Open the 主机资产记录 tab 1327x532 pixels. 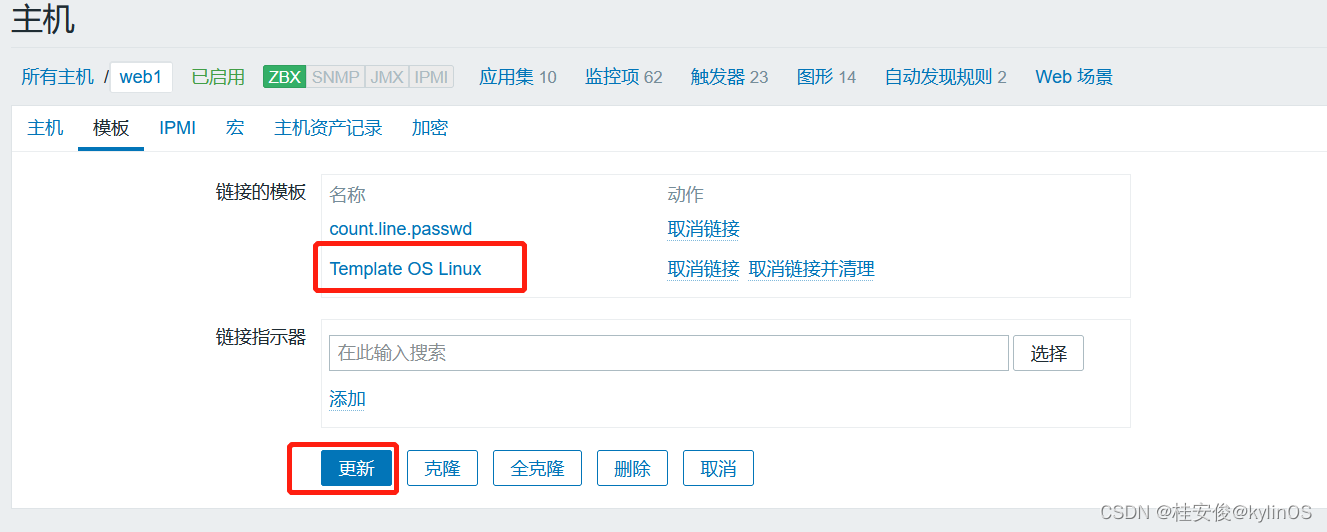[328, 128]
